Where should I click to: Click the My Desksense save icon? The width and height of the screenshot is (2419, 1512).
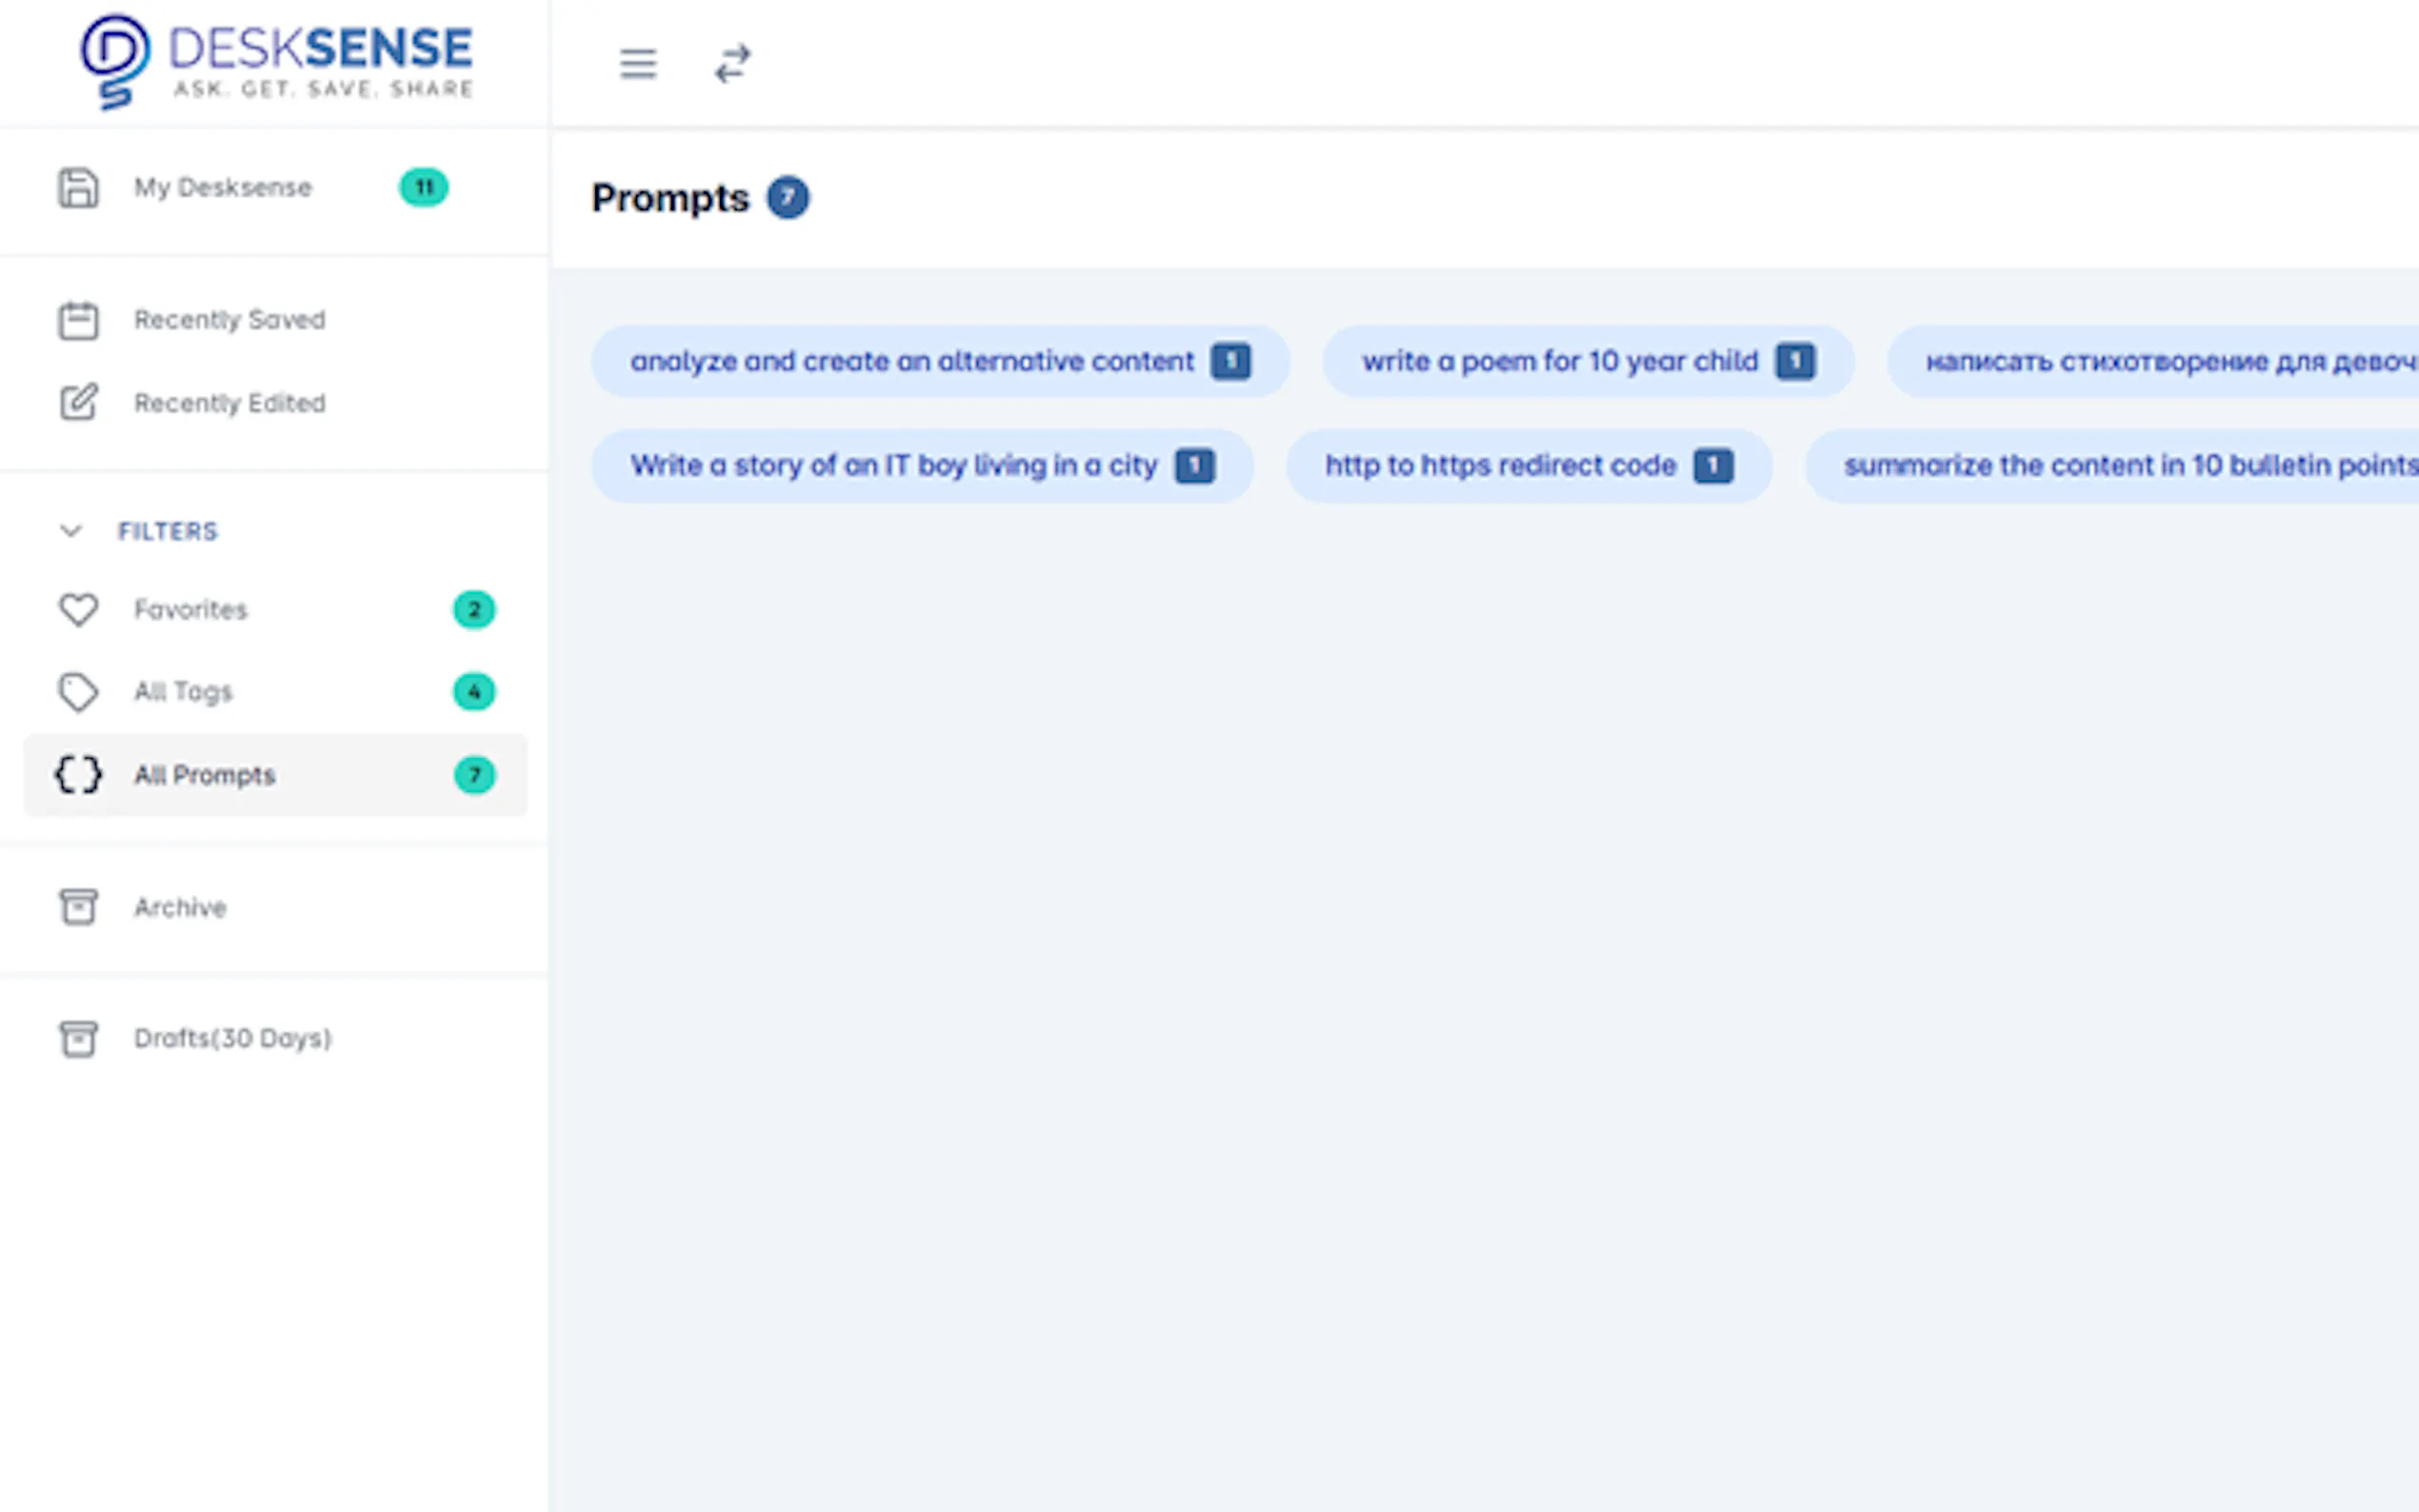click(x=78, y=188)
